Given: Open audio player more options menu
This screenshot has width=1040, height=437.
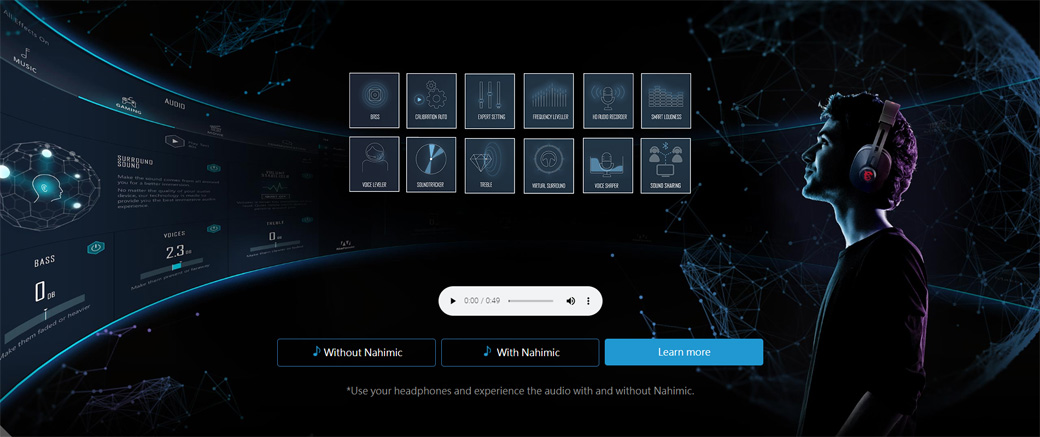Looking at the screenshot, I should coord(588,301).
